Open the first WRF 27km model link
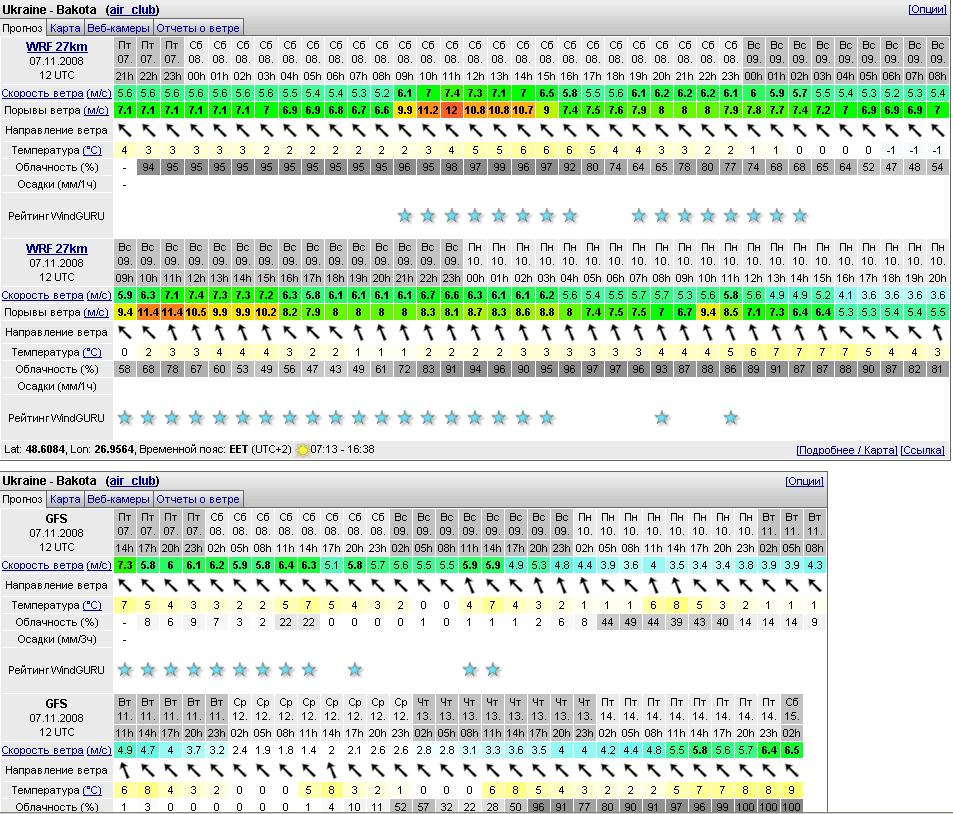Image resolution: width=953 pixels, height=814 pixels. pos(57,47)
